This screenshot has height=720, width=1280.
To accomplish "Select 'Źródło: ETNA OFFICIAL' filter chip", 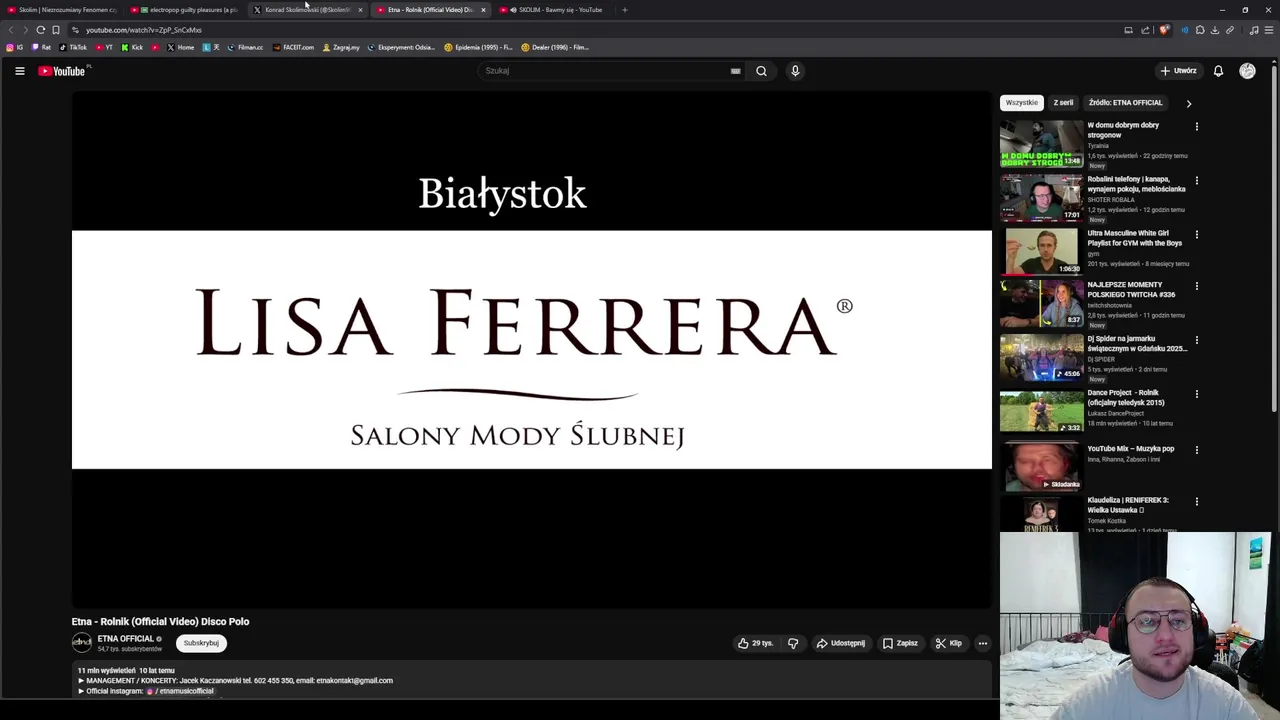I will coord(1125,103).
